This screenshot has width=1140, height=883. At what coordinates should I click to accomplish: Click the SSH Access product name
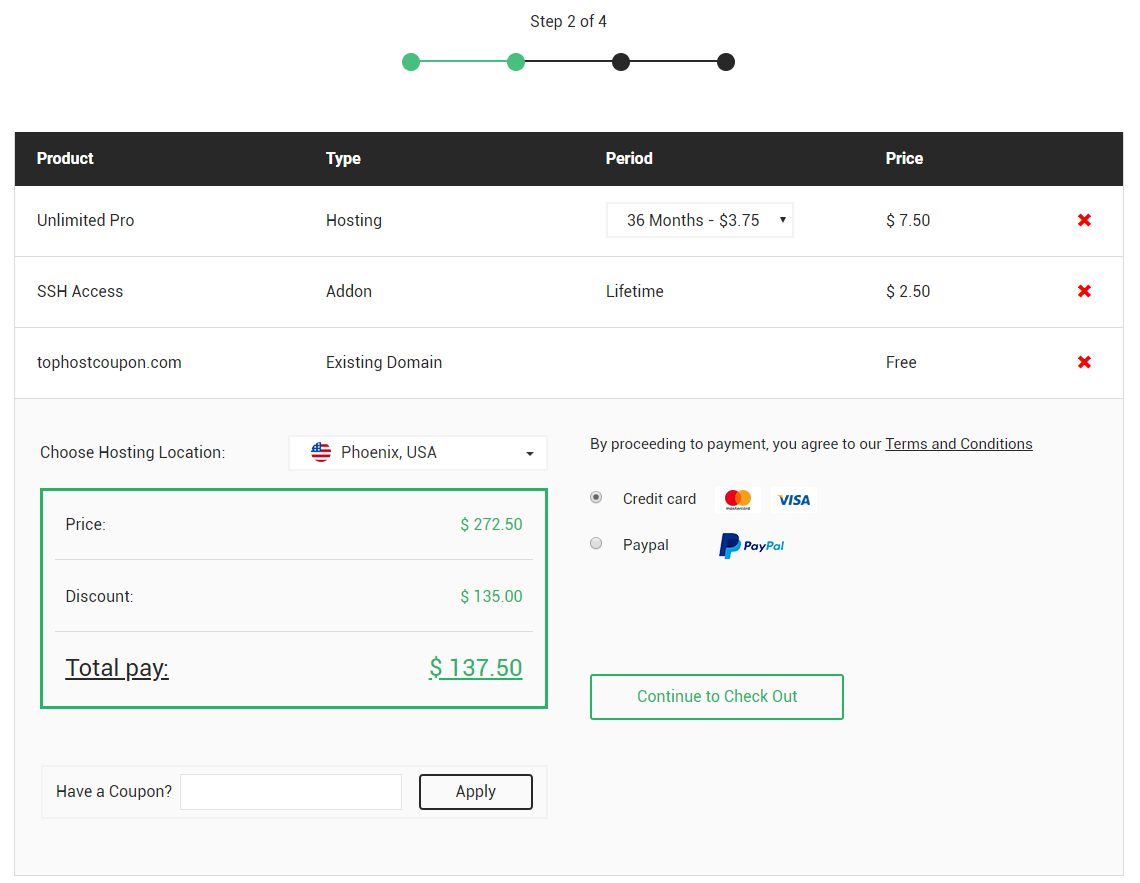[x=80, y=291]
